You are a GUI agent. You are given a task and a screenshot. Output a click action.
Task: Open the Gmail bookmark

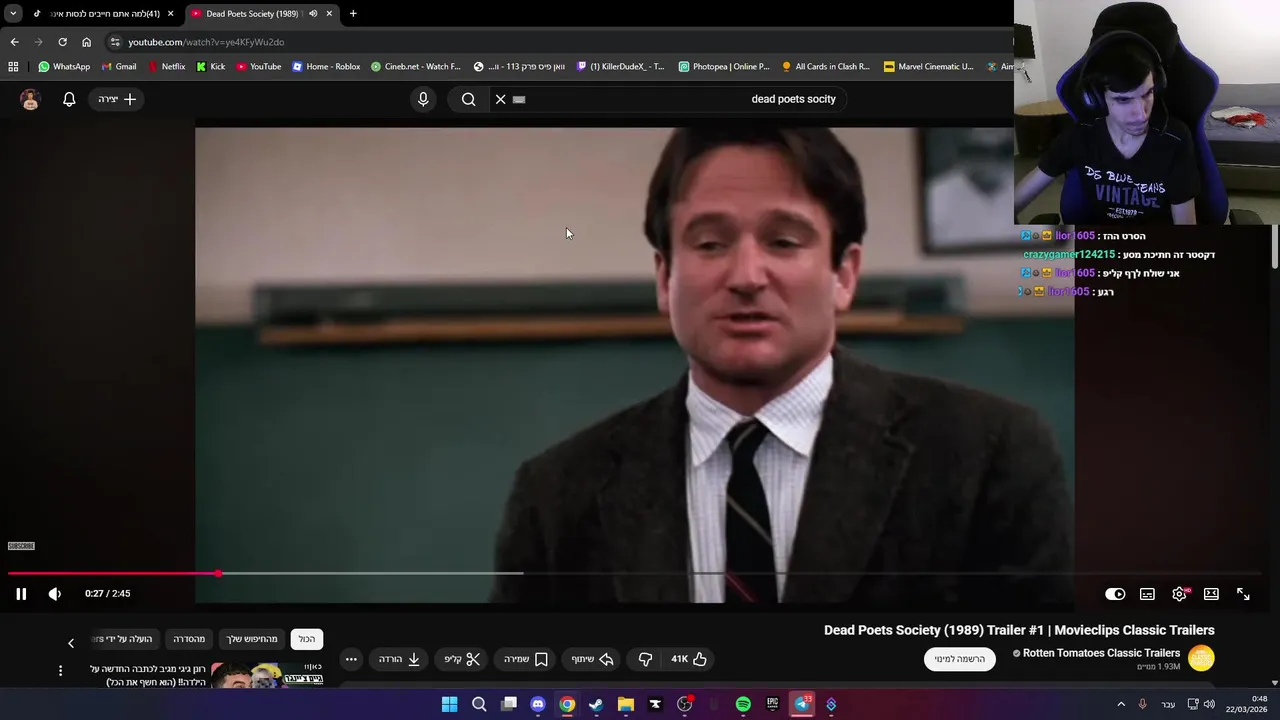[x=119, y=67]
